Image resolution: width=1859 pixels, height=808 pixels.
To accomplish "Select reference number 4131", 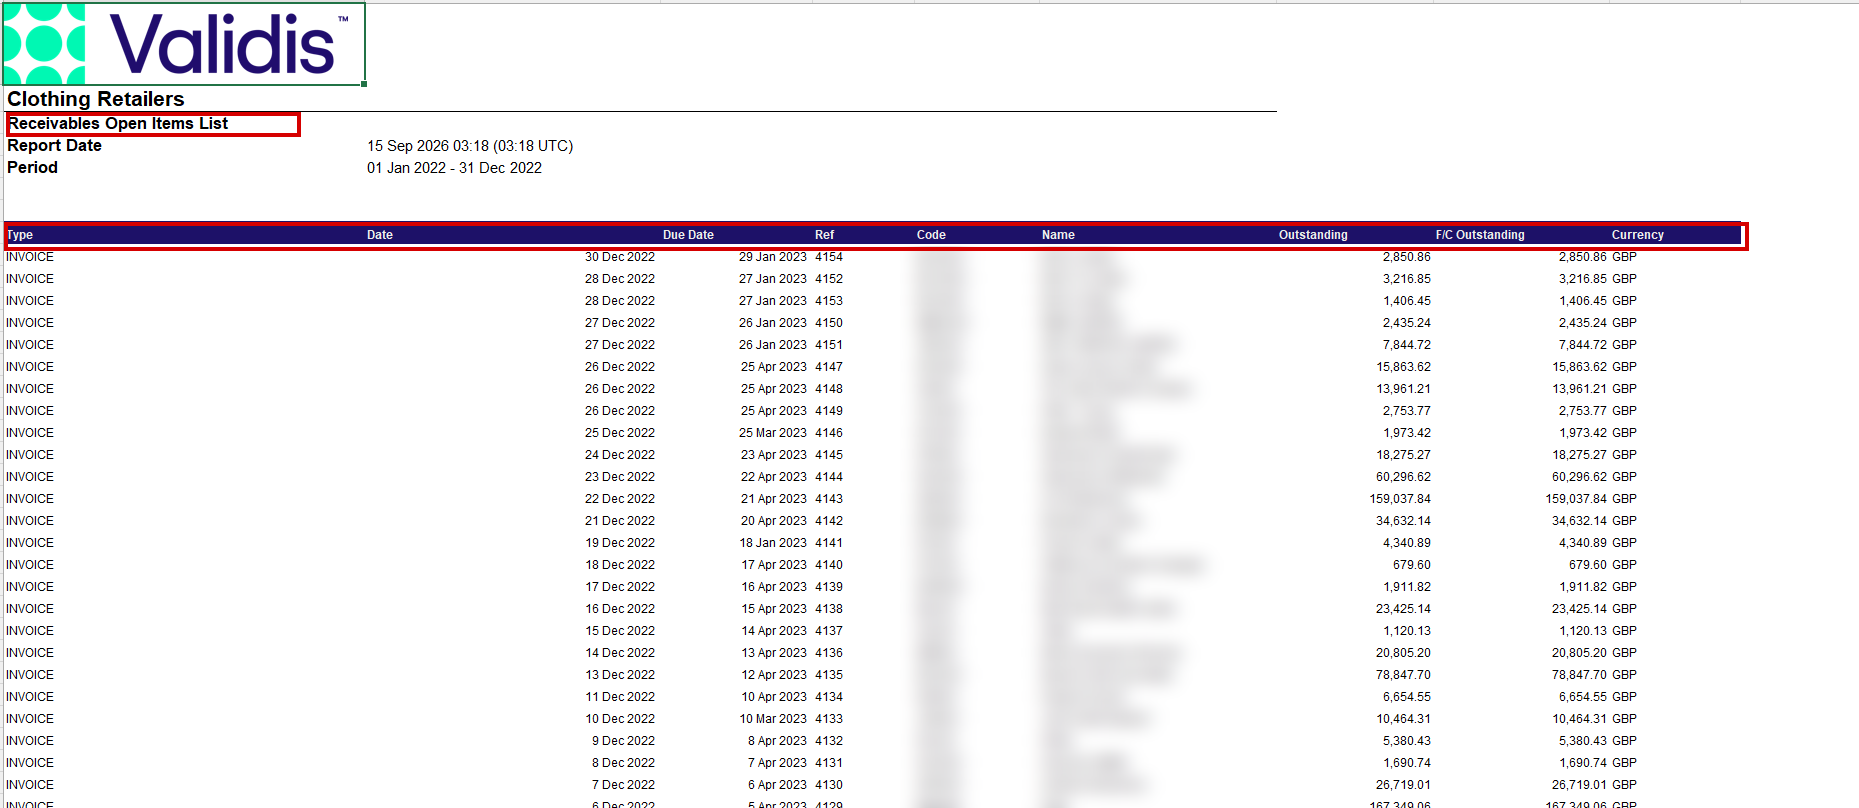I will tap(829, 763).
